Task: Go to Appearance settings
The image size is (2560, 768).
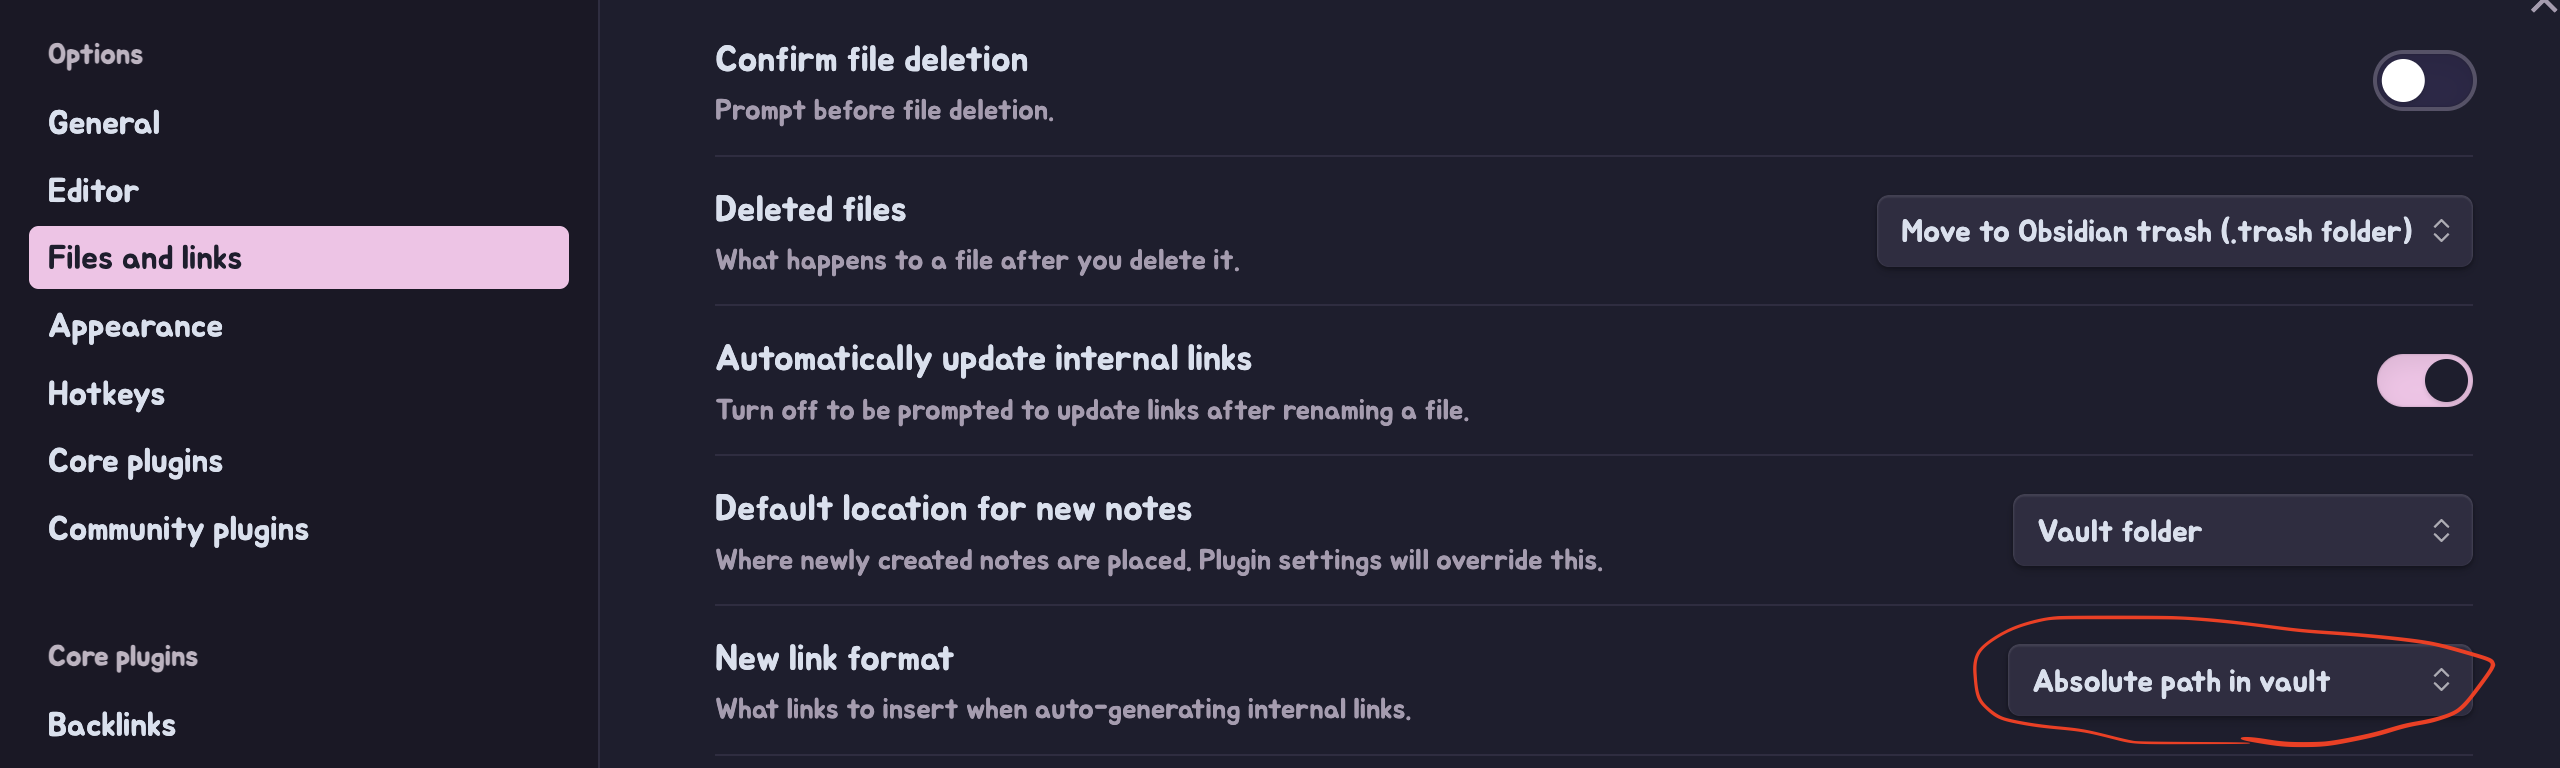Action: (x=136, y=326)
